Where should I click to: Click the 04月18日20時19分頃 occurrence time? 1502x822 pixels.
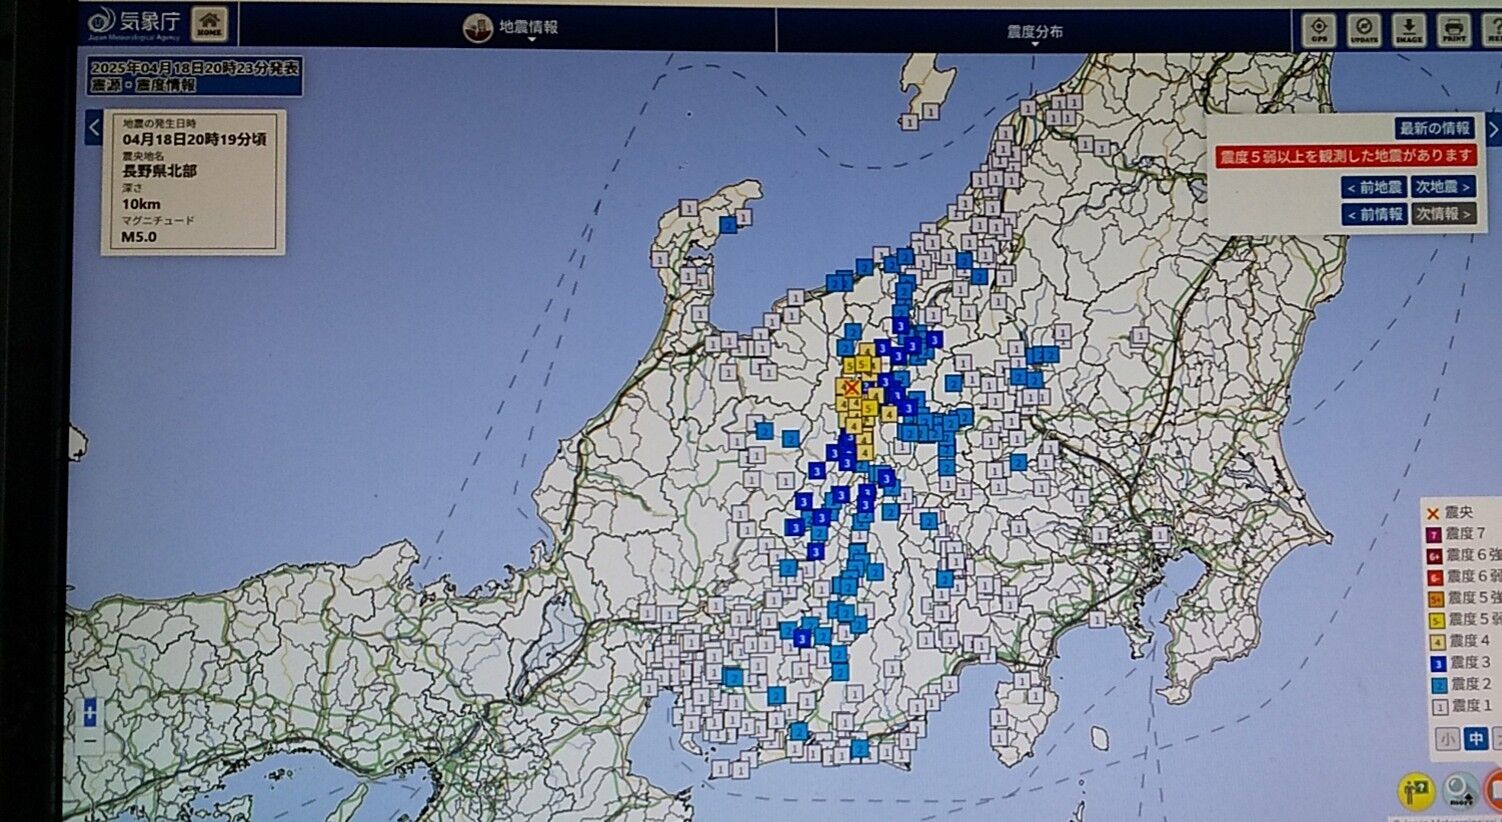(x=194, y=139)
